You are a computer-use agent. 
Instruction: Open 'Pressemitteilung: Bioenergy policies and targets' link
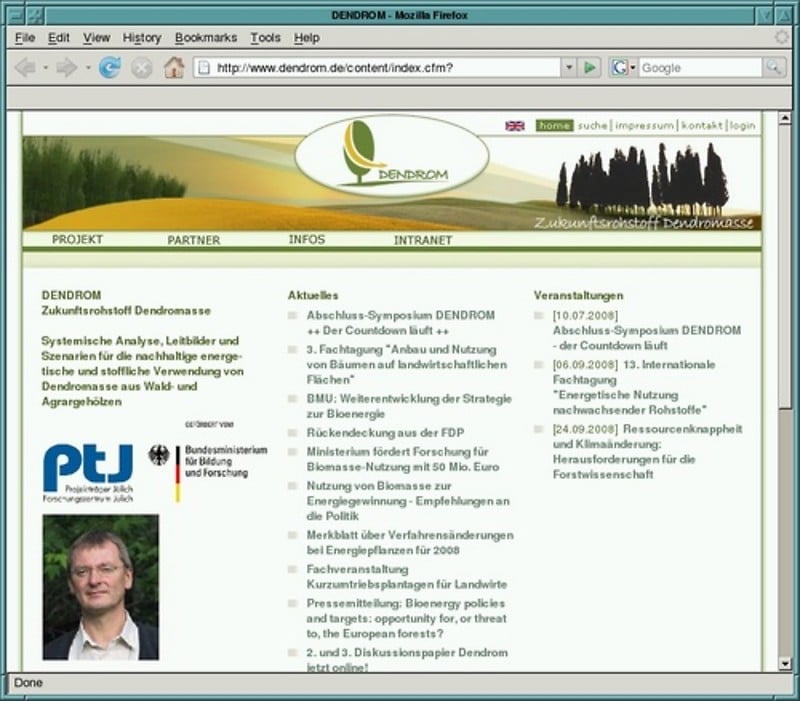(407, 618)
